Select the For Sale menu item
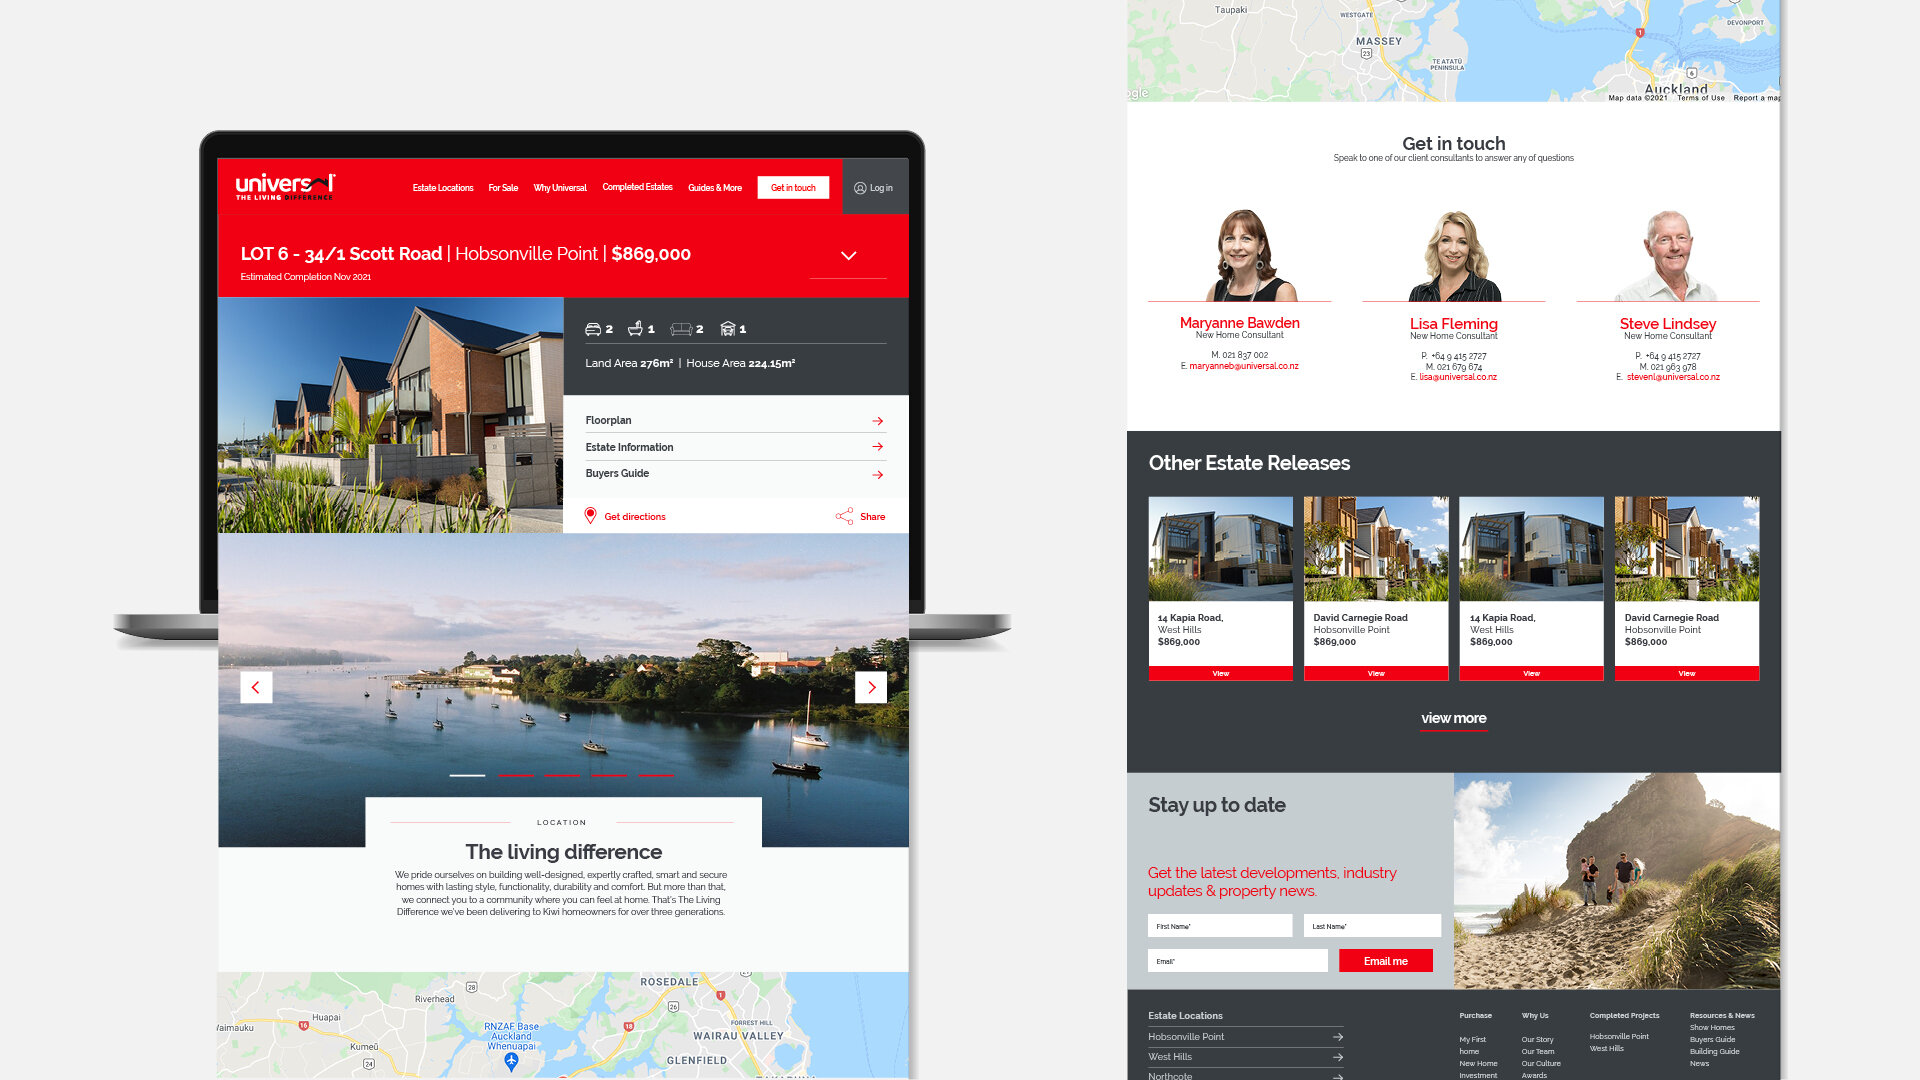Viewport: 1920px width, 1080px height. click(x=504, y=187)
